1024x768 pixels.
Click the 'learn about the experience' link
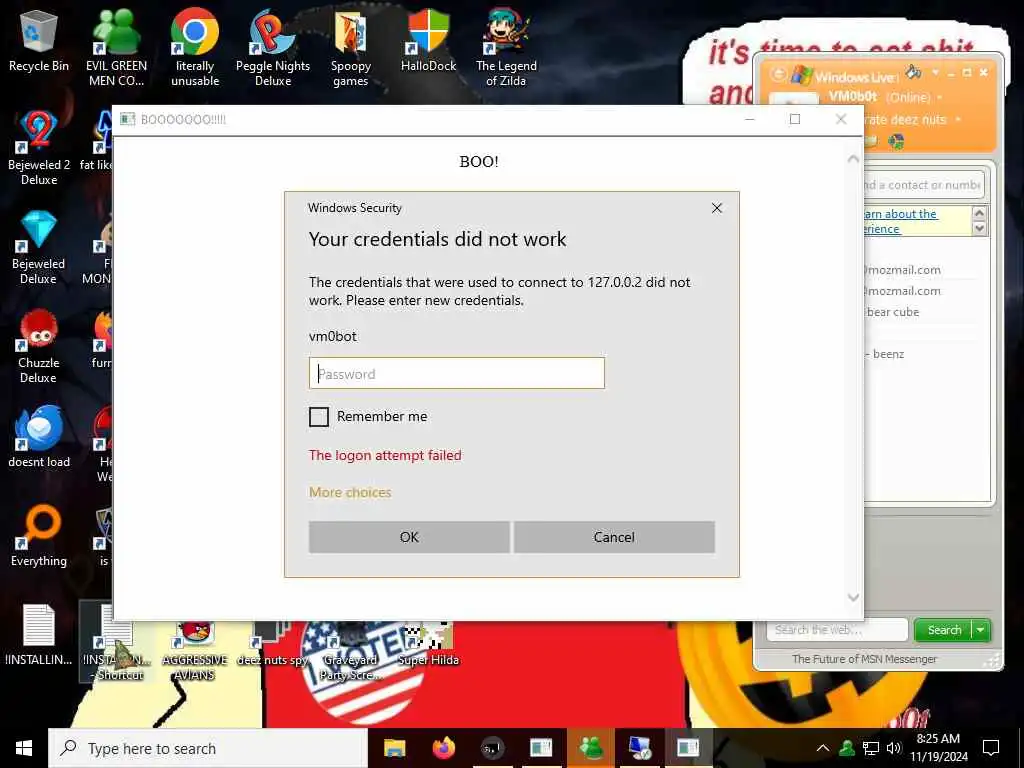pyautogui.click(x=901, y=221)
